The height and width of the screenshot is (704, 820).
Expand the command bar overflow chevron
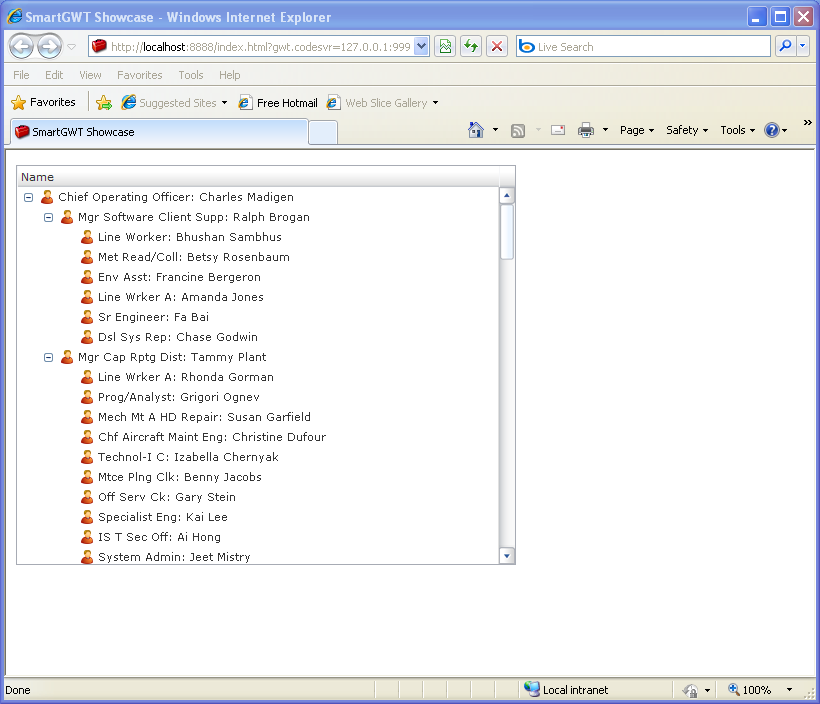[807, 122]
